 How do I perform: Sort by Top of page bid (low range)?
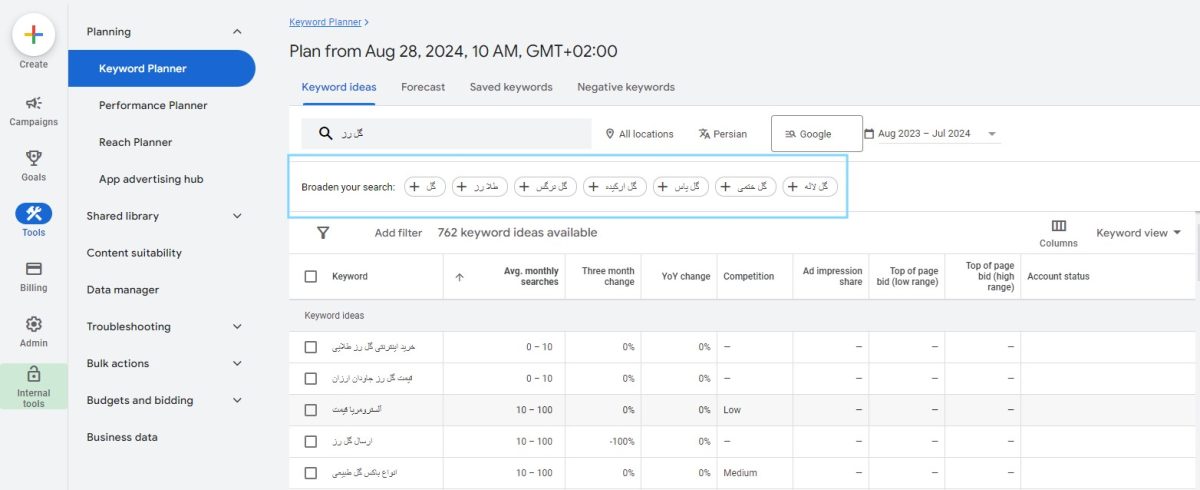coord(907,276)
